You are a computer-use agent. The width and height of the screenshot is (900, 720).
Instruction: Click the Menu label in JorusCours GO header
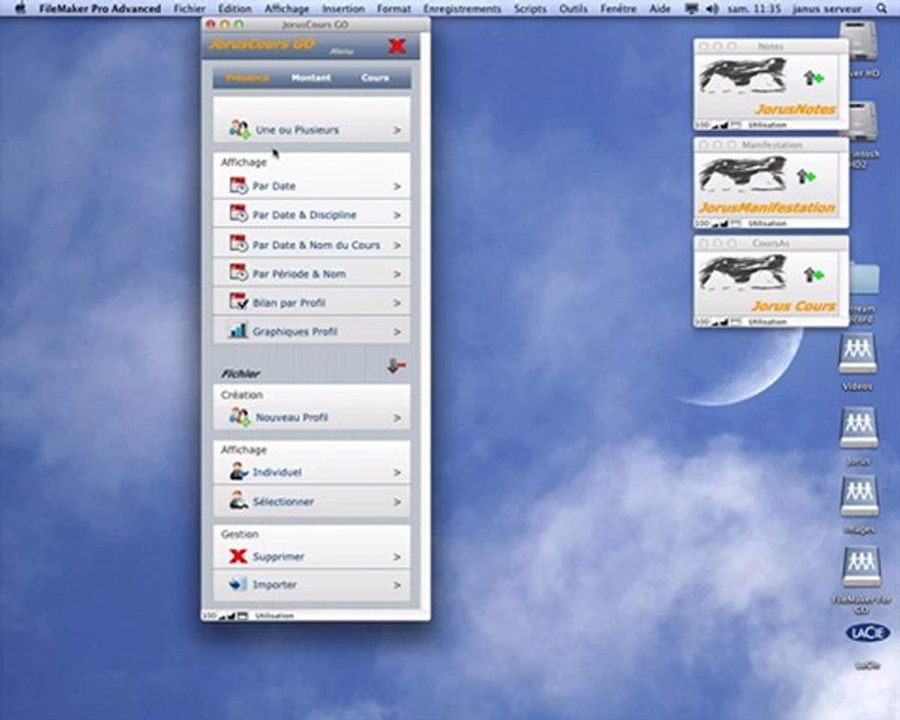coord(342,51)
